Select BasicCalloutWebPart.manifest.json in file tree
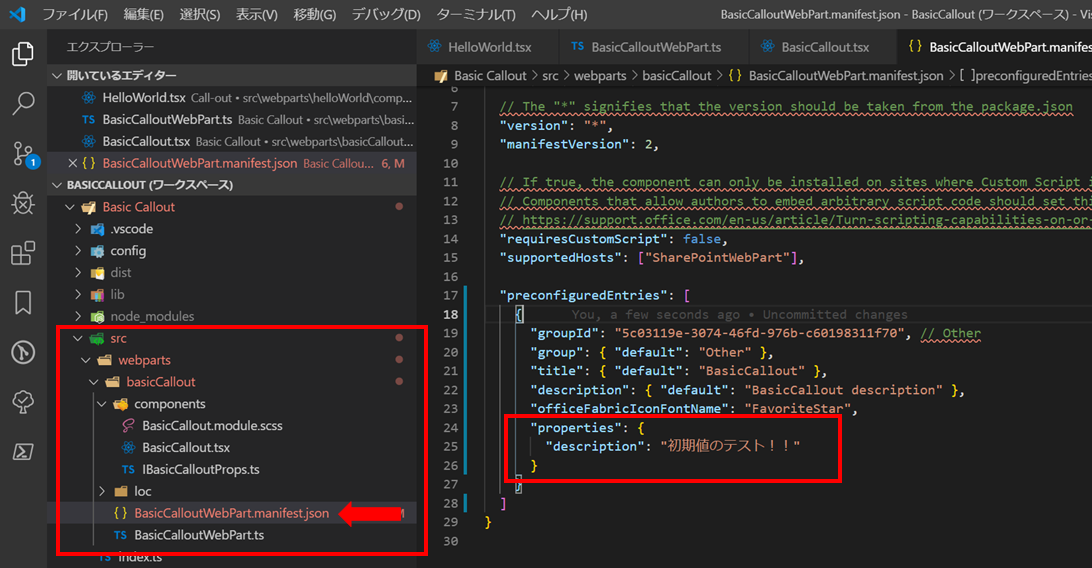 231,513
